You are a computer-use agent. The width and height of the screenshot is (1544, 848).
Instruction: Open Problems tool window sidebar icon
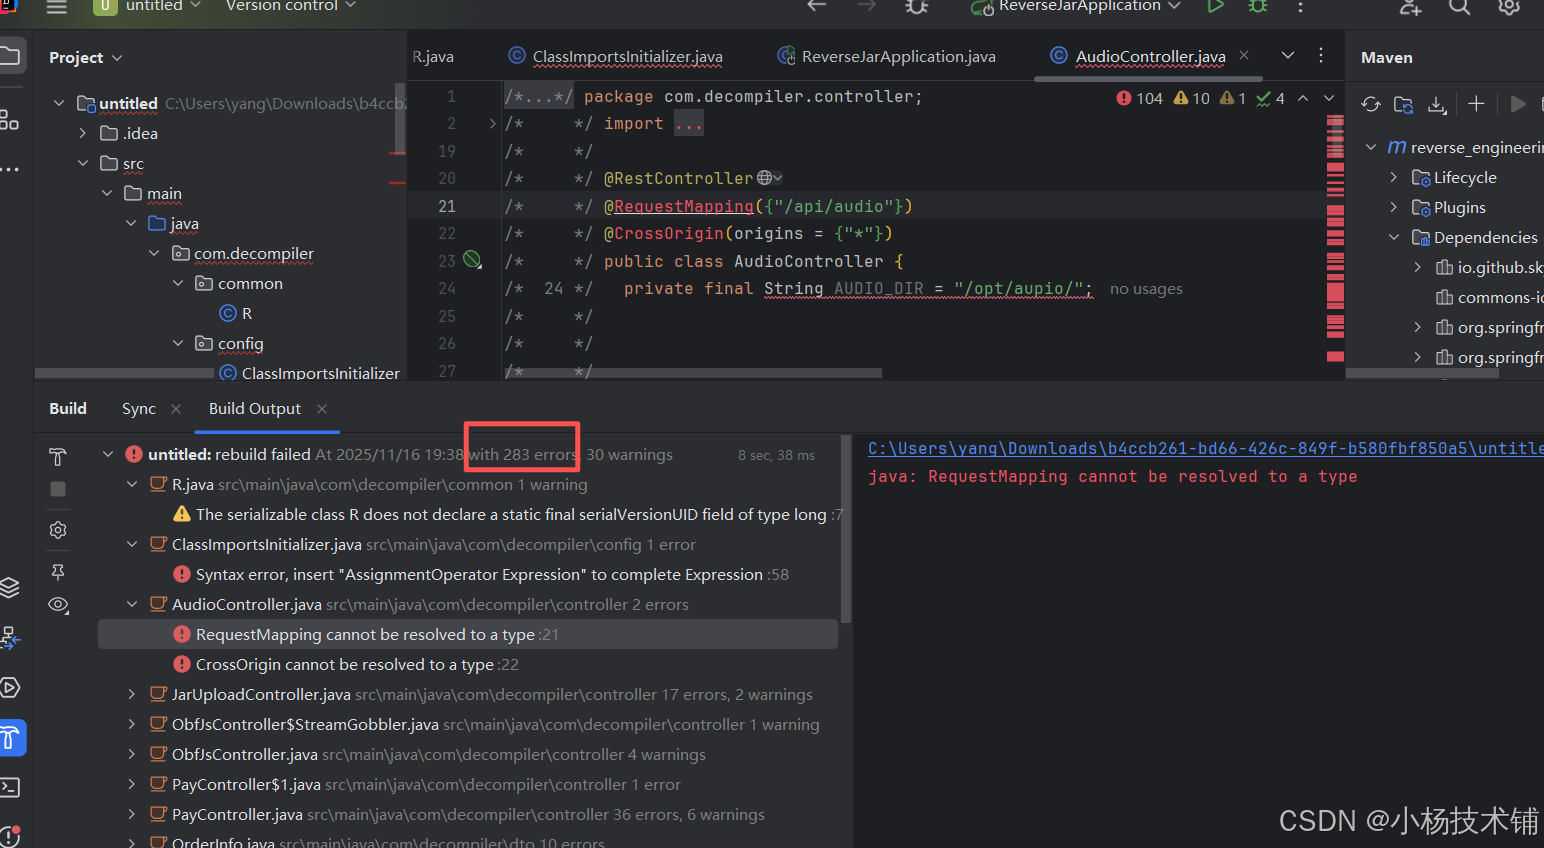click(x=10, y=836)
